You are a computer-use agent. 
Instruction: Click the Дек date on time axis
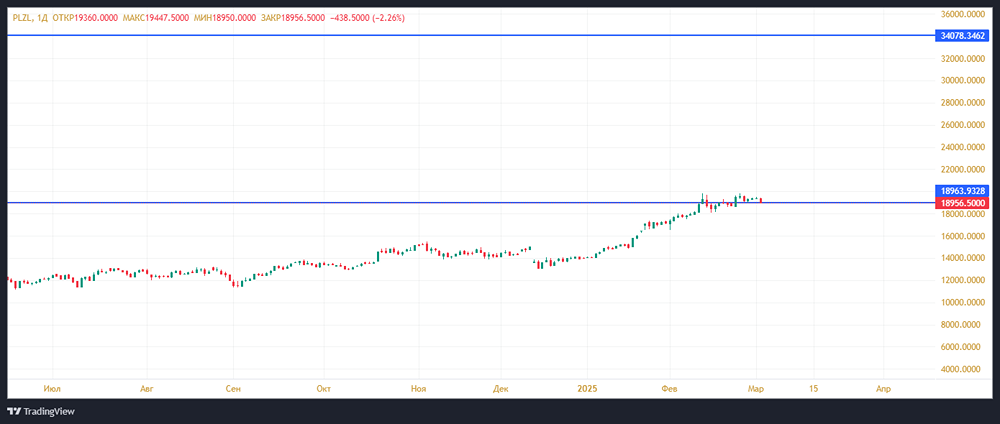(501, 388)
